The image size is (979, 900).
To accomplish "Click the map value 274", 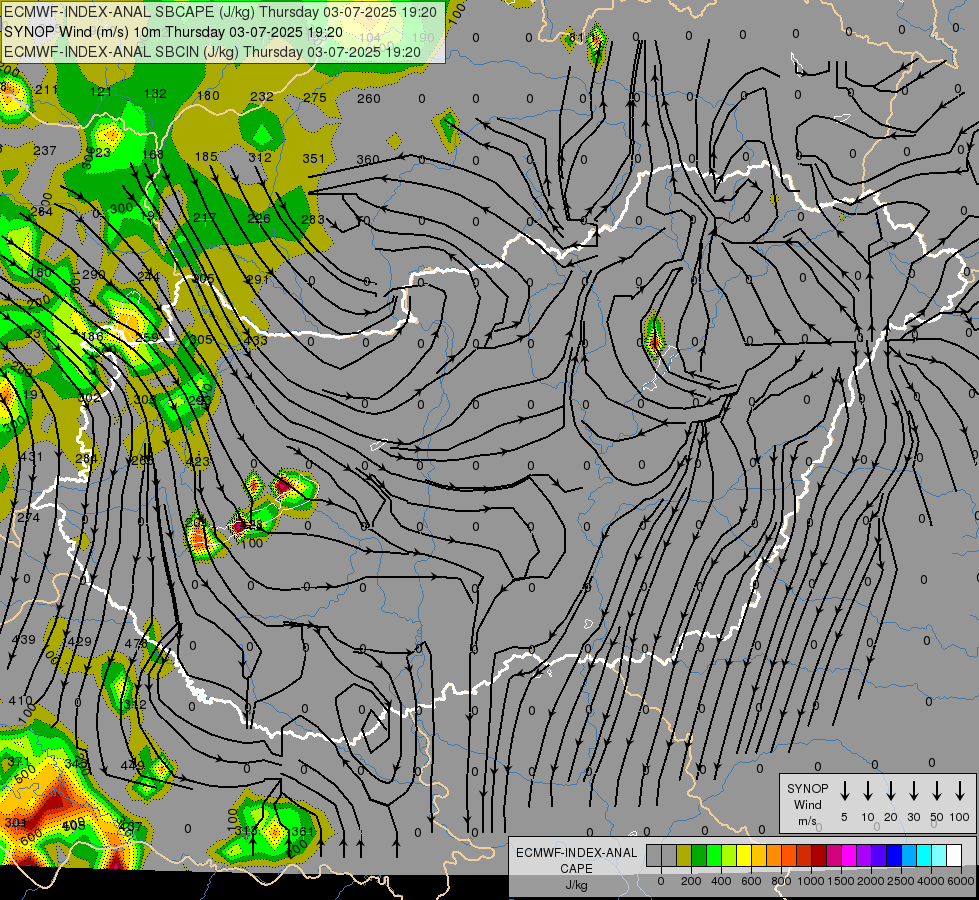I will (x=28, y=518).
